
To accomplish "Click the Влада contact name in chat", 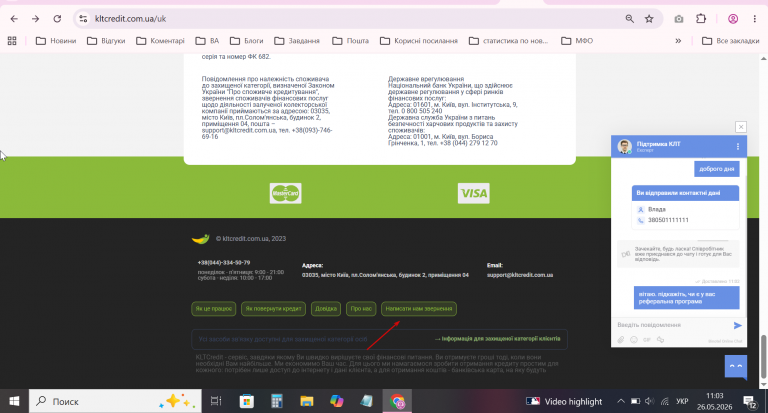I will coord(657,209).
